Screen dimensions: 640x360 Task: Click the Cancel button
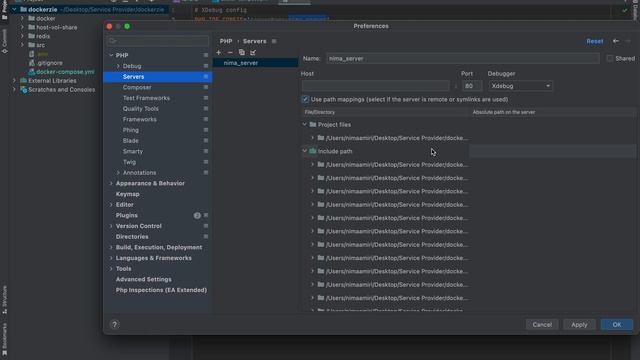pos(542,324)
